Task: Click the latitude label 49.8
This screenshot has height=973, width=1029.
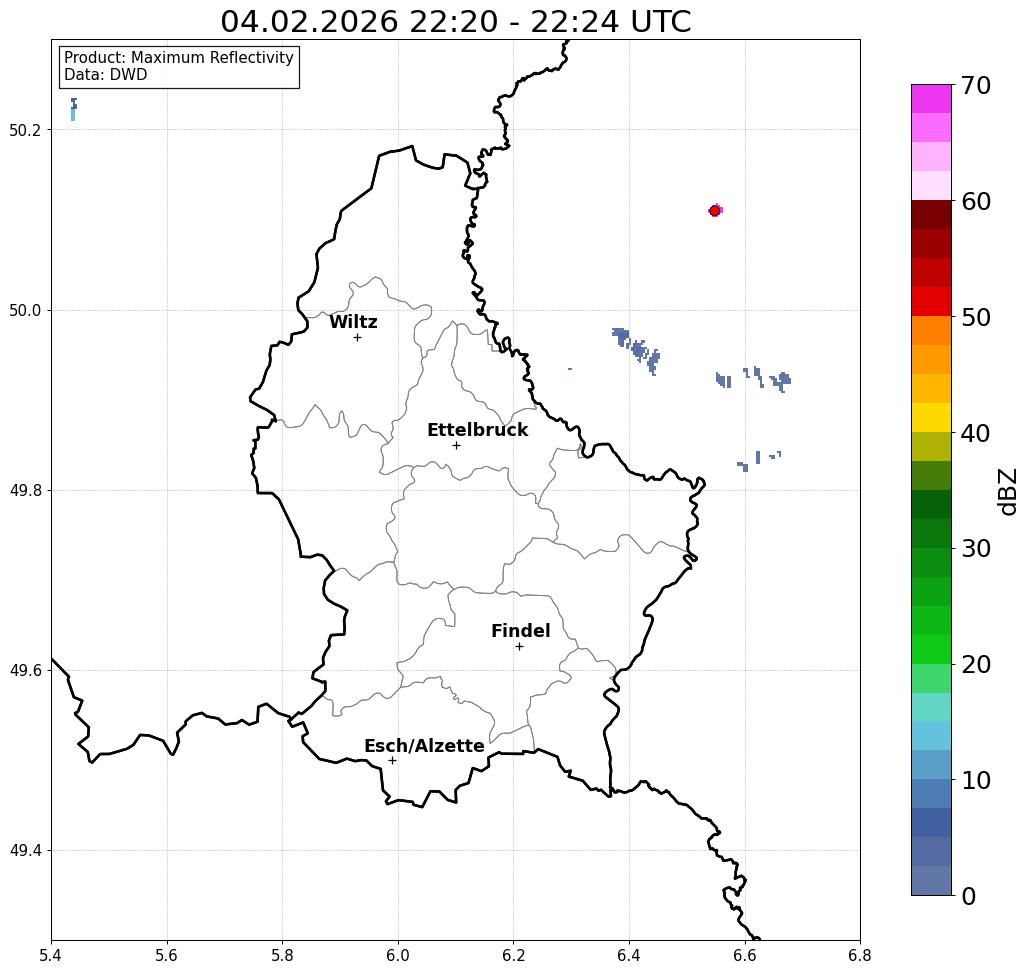Action: tap(25, 490)
